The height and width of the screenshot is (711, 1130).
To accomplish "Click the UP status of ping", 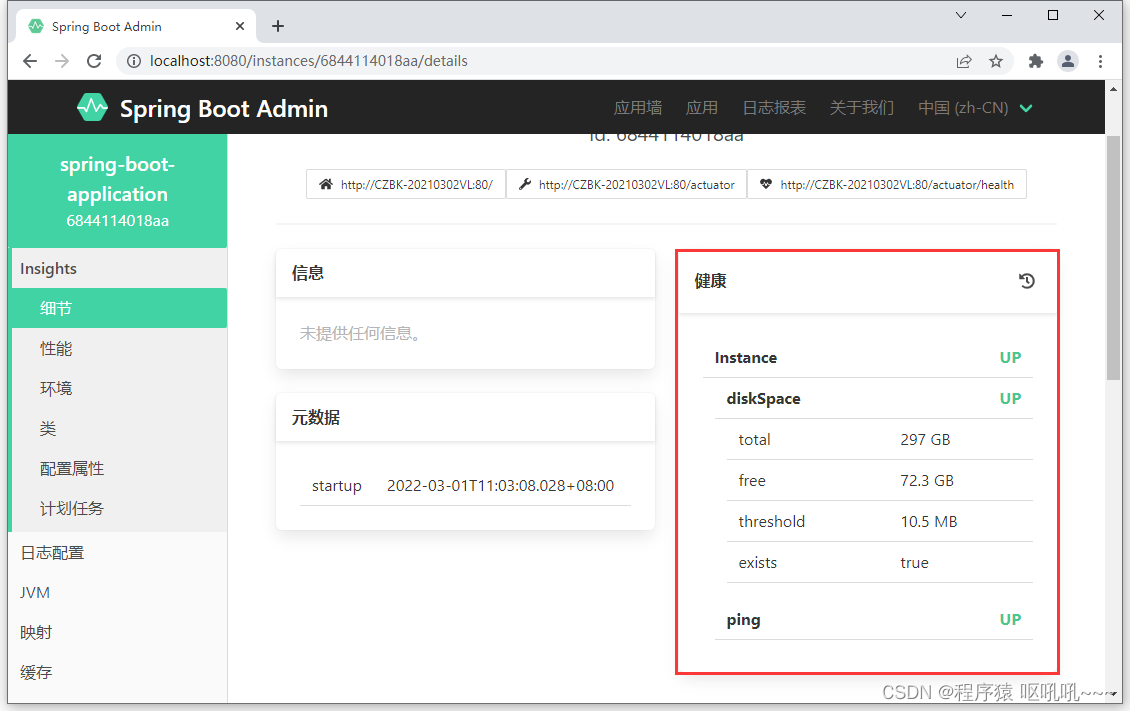I will click(x=1010, y=620).
